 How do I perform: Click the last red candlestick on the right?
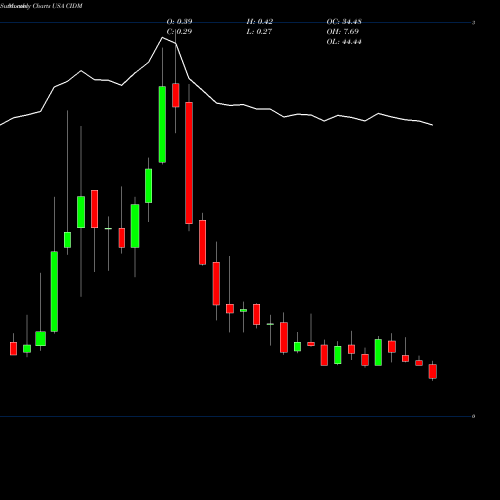coord(433,371)
